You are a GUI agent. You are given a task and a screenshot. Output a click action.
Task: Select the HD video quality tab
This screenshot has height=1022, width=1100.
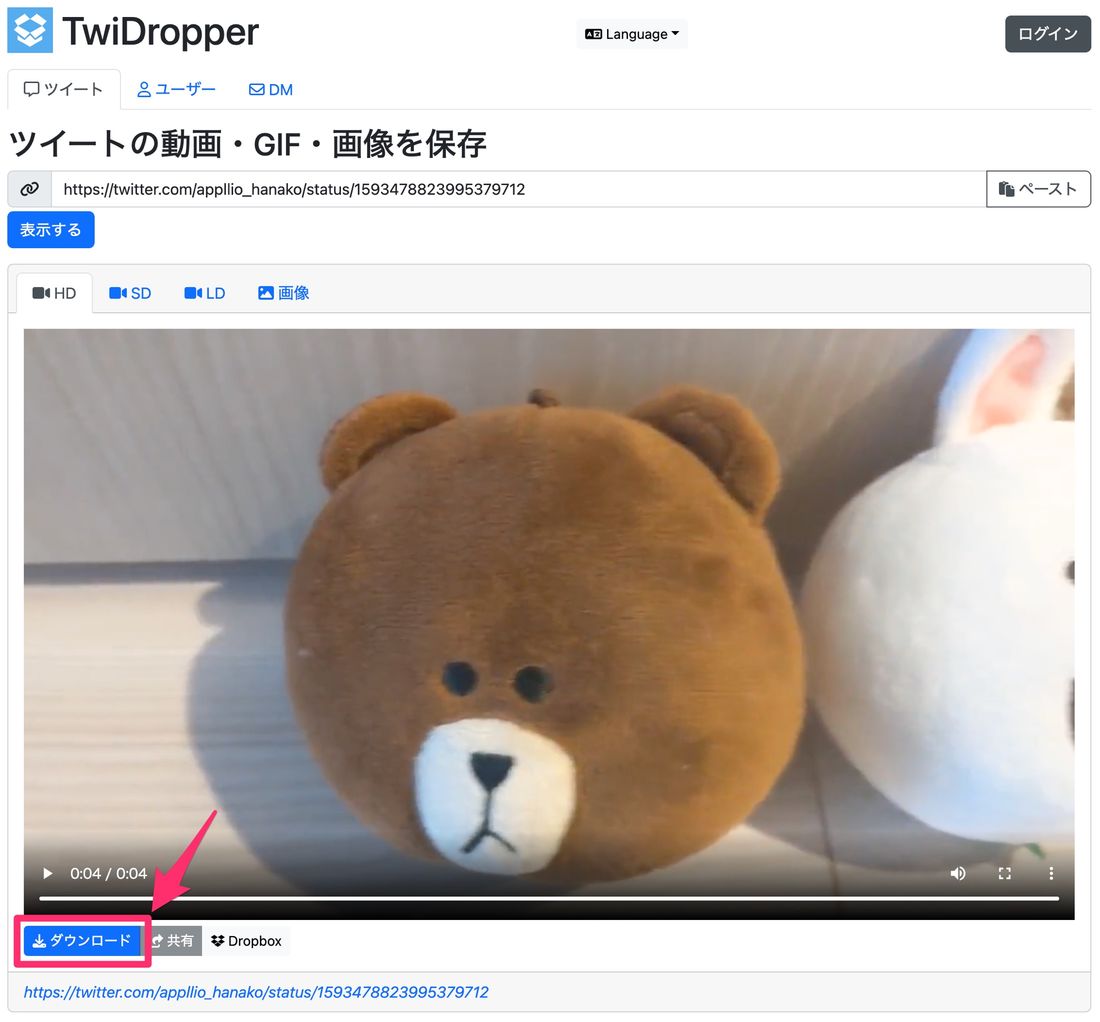(x=54, y=293)
